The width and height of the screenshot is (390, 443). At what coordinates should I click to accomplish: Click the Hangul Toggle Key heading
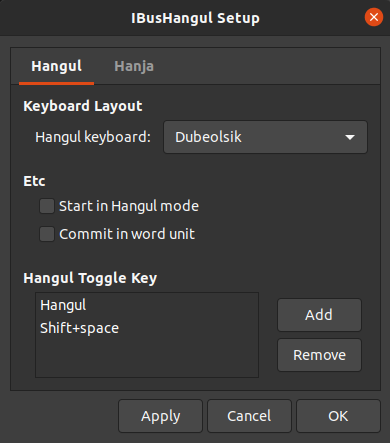tap(90, 278)
